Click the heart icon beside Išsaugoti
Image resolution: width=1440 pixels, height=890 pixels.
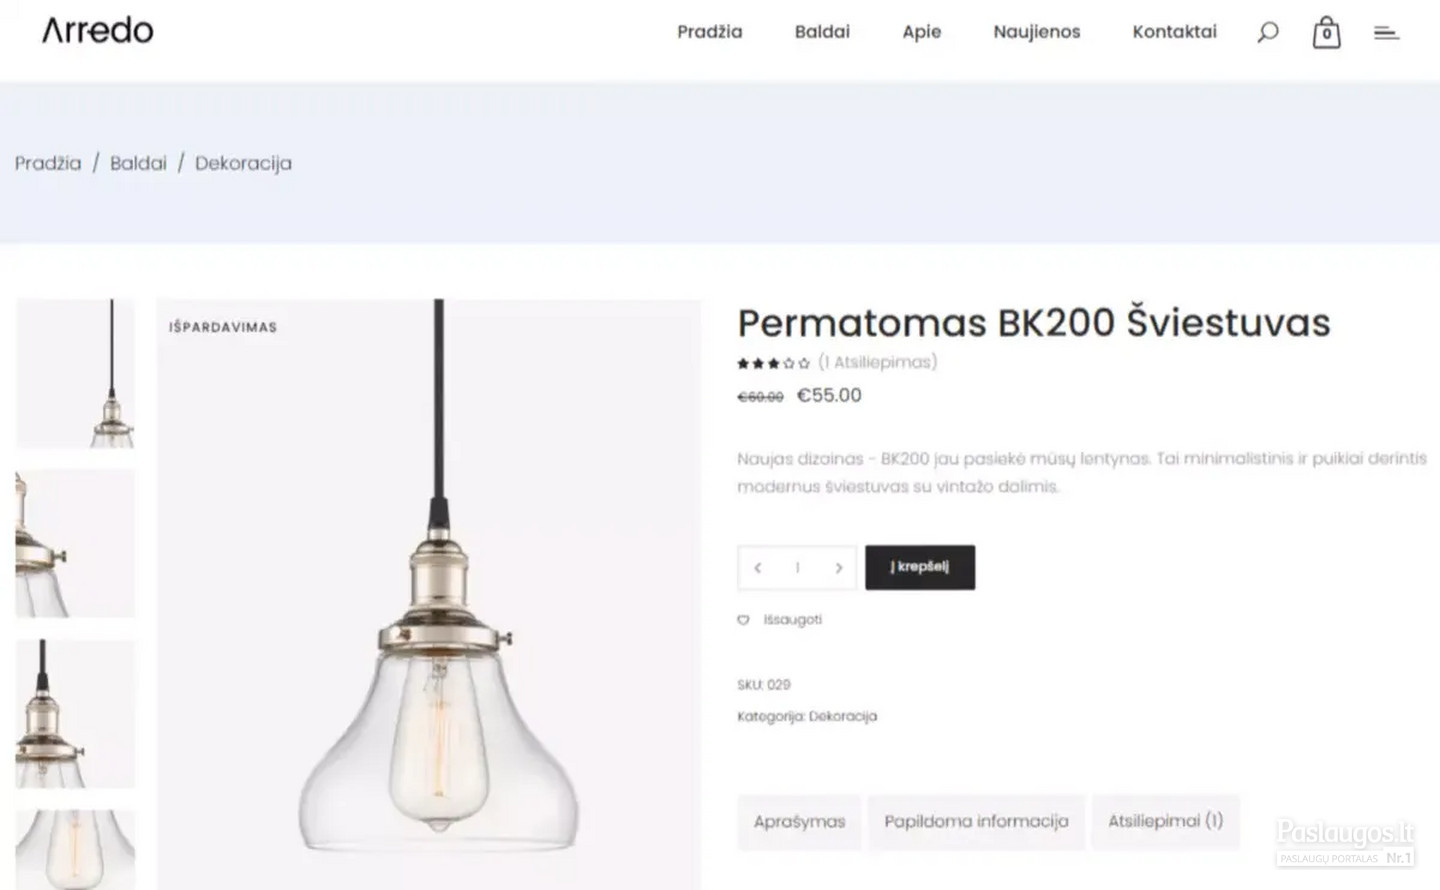tap(743, 620)
